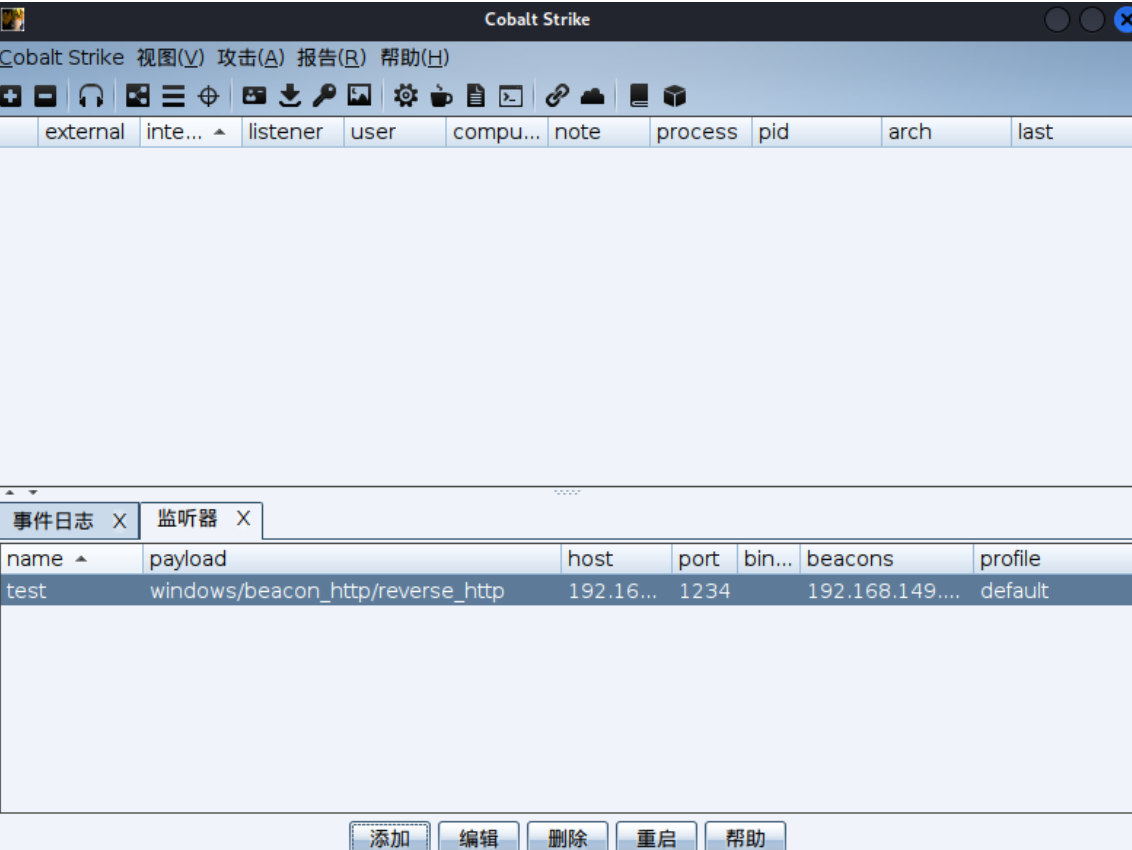Open Java applet attack coffee cup icon
The image size is (1132, 850).
point(440,96)
